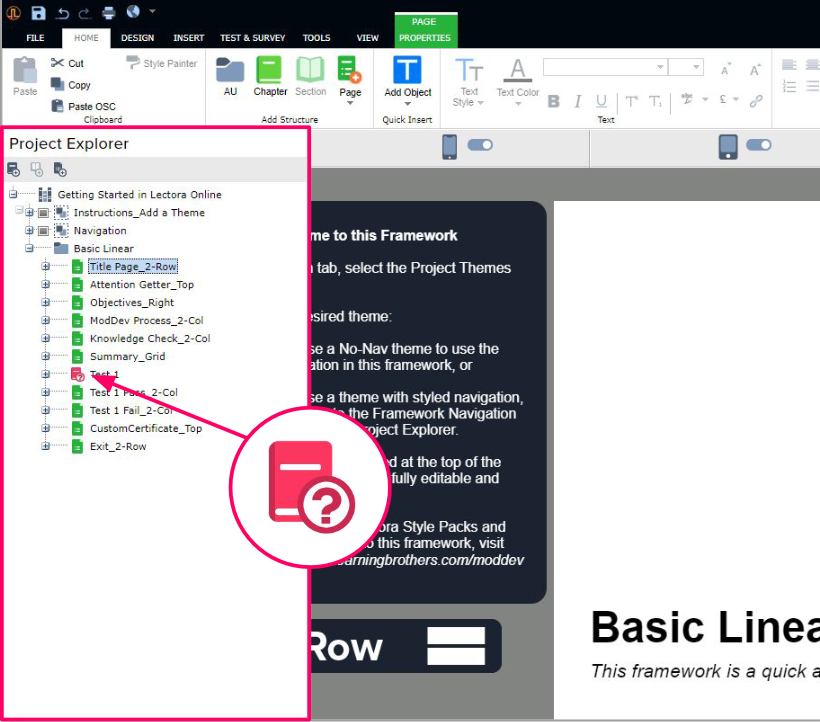Apply subscript formatting
This screenshot has width=820, height=722.
655,101
